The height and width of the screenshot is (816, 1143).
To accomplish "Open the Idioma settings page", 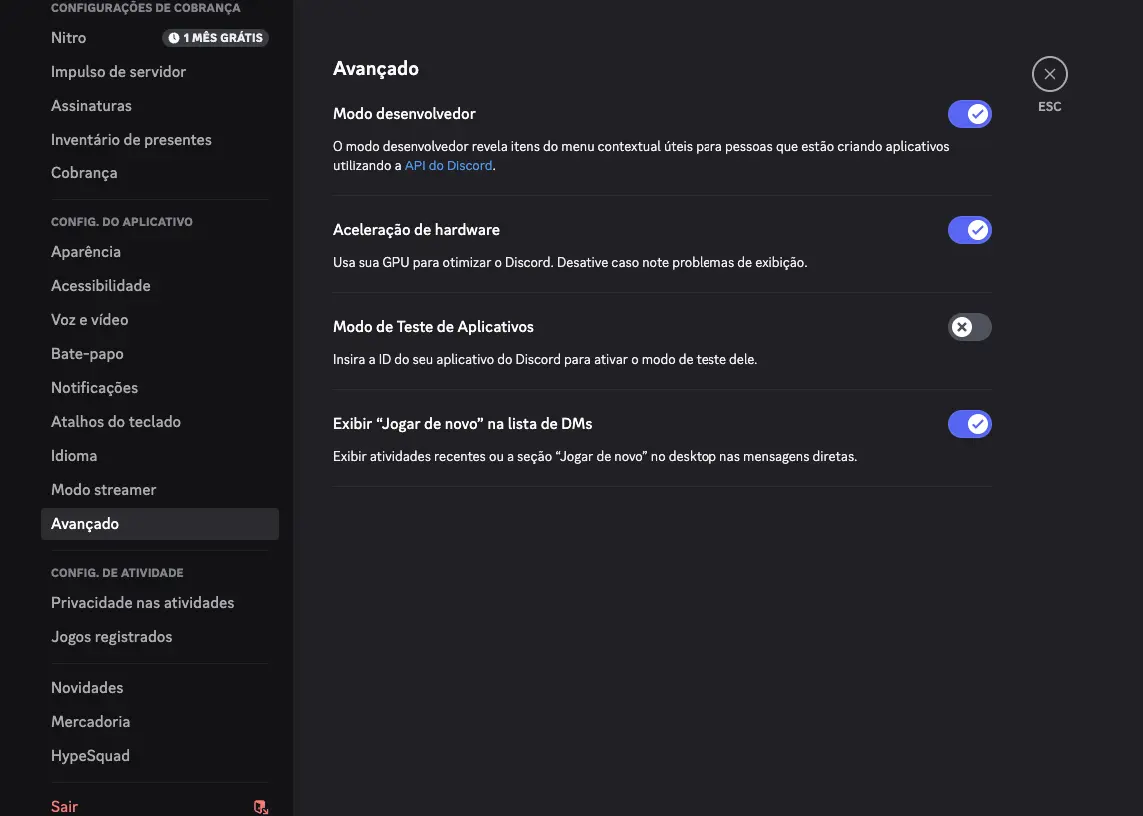I will click(x=74, y=455).
